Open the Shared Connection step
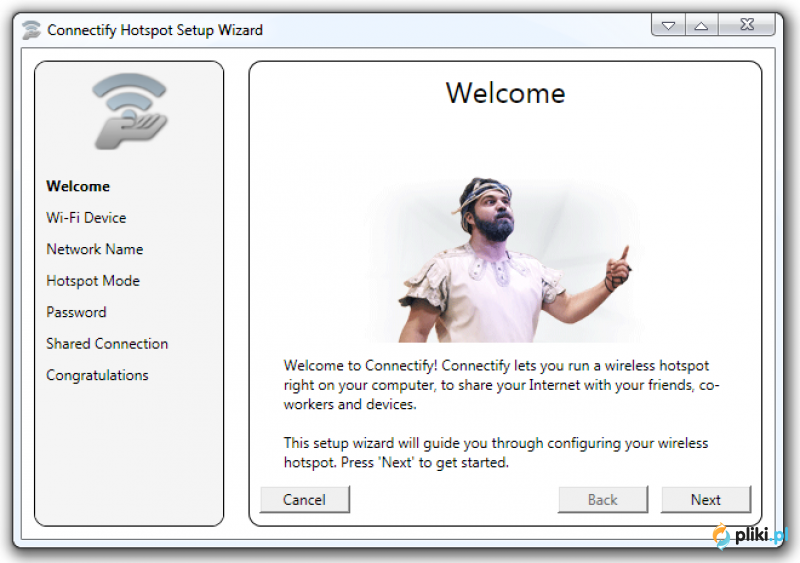800x563 pixels. (x=107, y=344)
